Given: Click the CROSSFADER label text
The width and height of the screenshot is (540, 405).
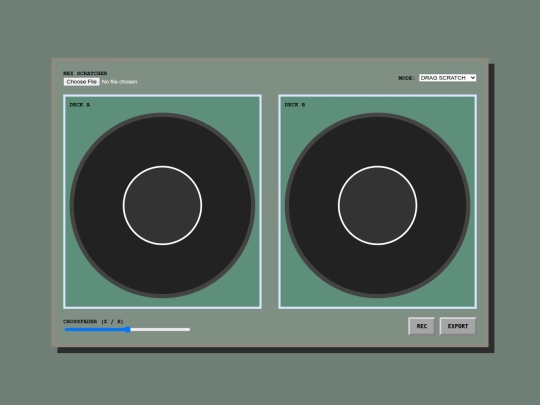Looking at the screenshot, I should click(93, 321).
